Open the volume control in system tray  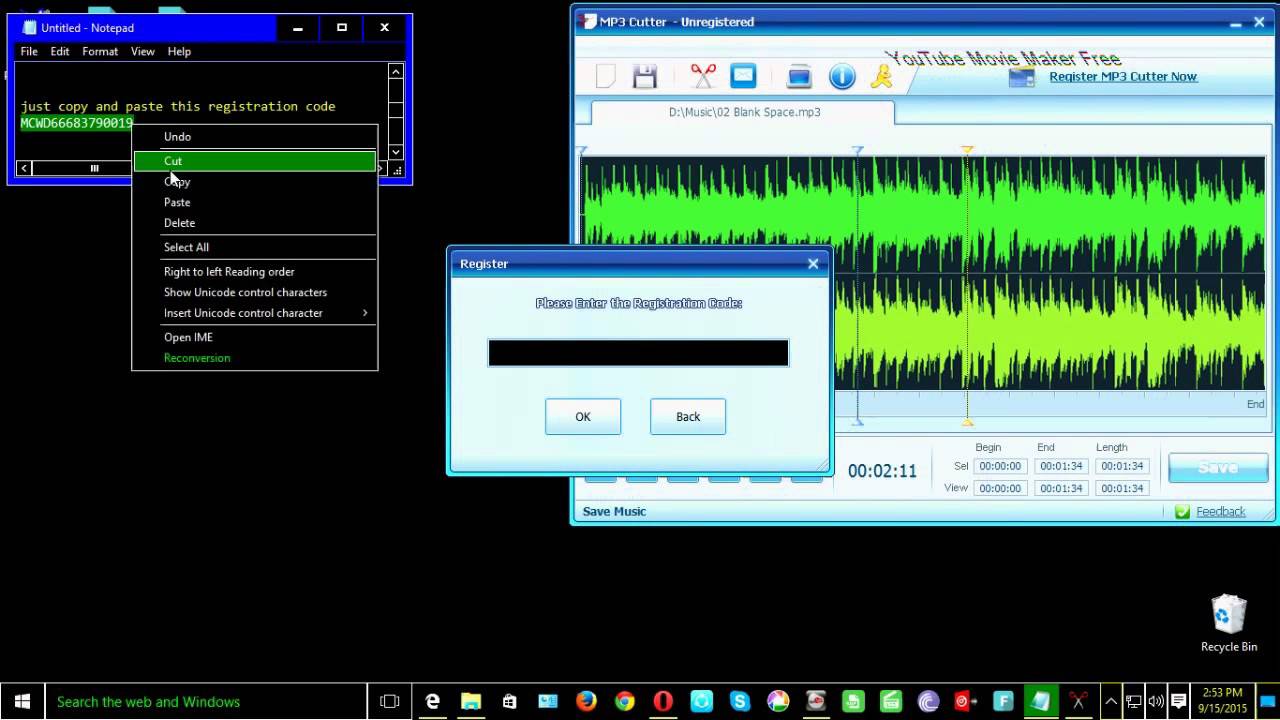[x=1156, y=702]
